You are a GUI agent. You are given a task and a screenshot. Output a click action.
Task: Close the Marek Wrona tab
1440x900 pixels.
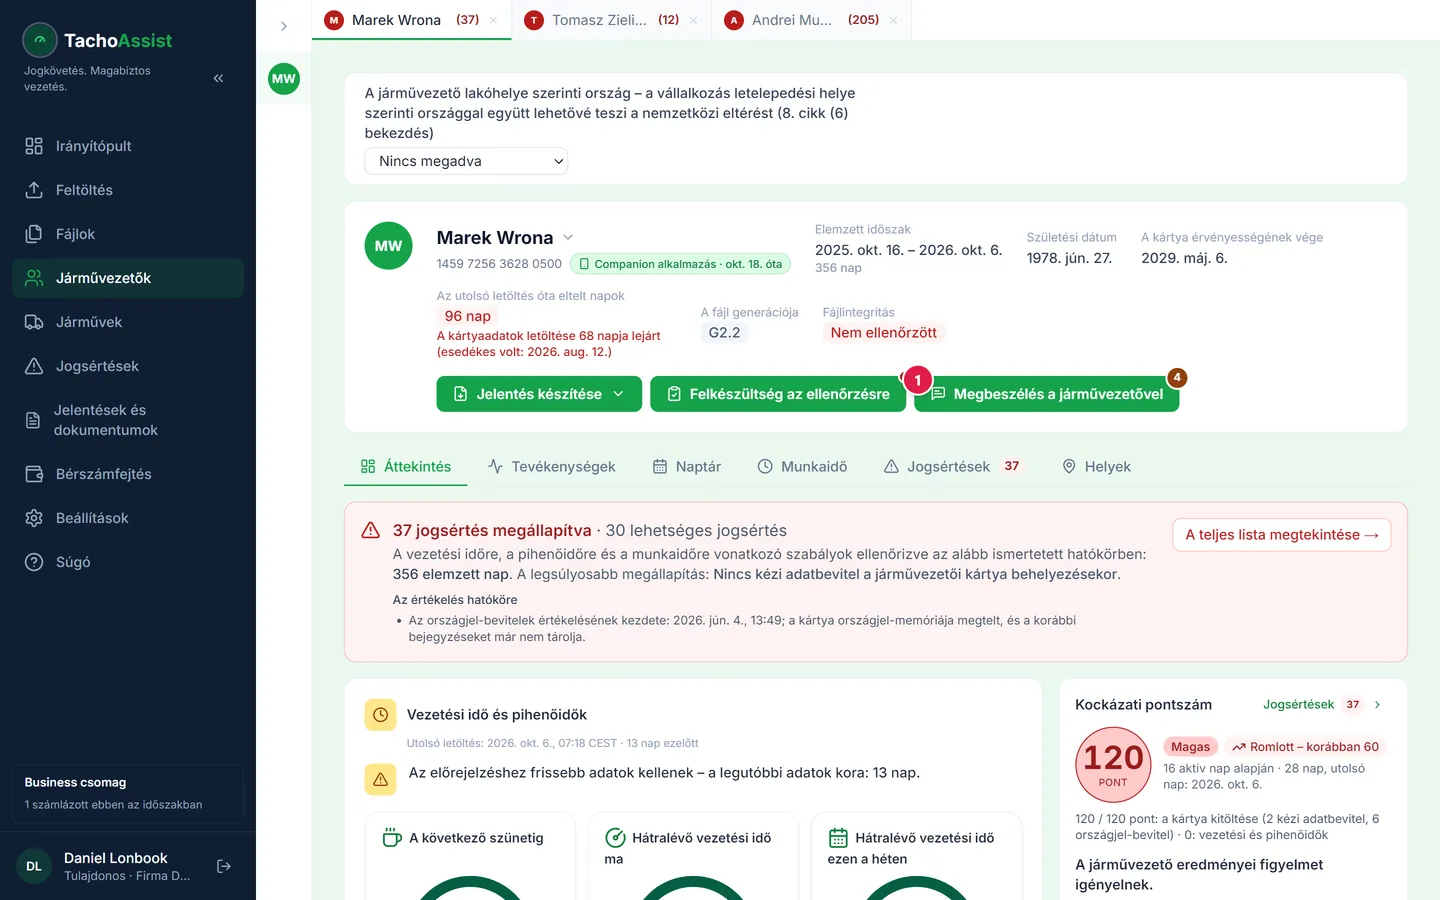coord(494,20)
